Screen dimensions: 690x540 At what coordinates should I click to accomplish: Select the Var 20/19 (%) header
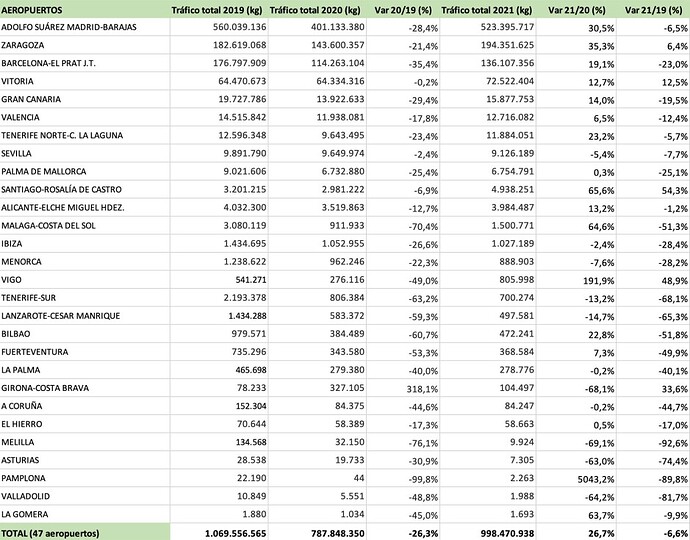(403, 10)
